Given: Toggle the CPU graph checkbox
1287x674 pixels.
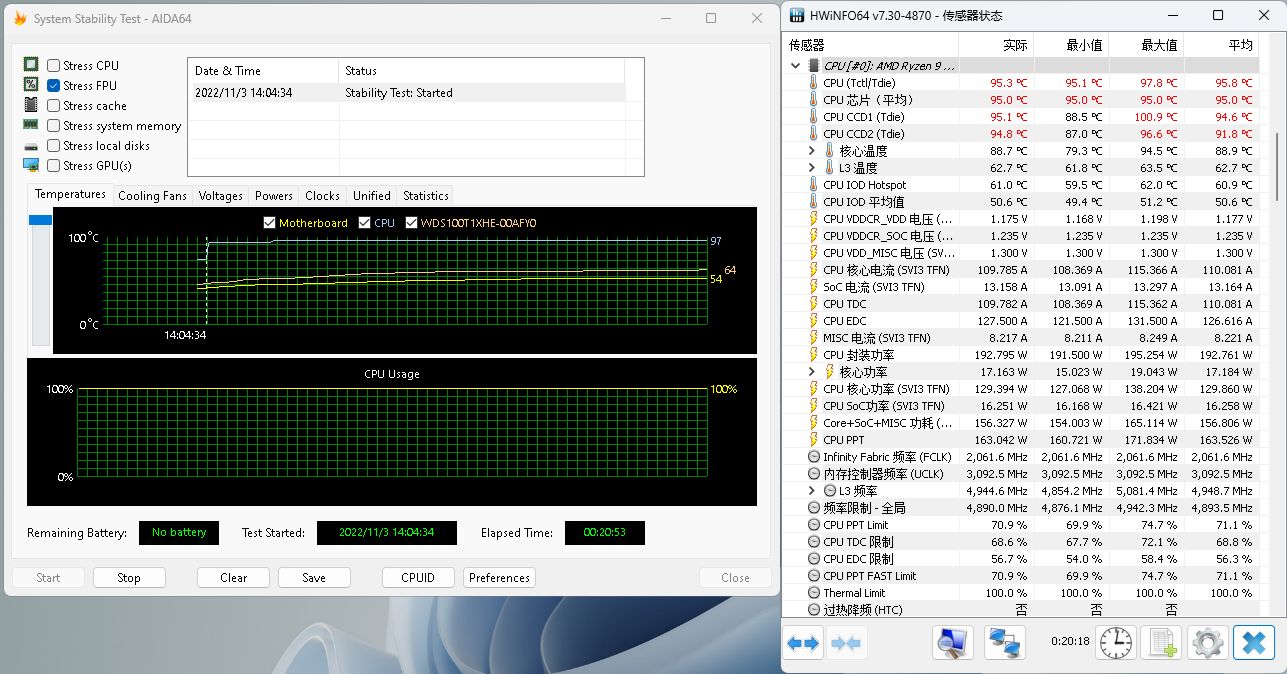Looking at the screenshot, I should (x=364, y=223).
